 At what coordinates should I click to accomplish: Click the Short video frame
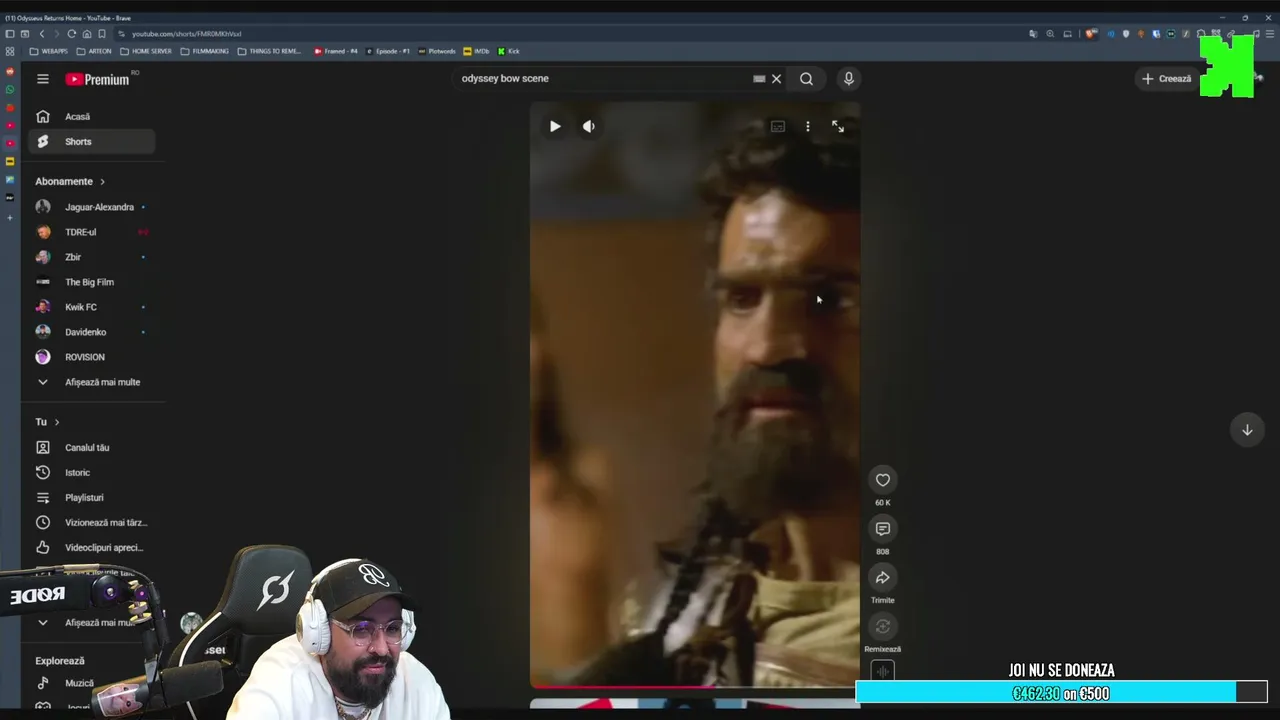(x=695, y=395)
